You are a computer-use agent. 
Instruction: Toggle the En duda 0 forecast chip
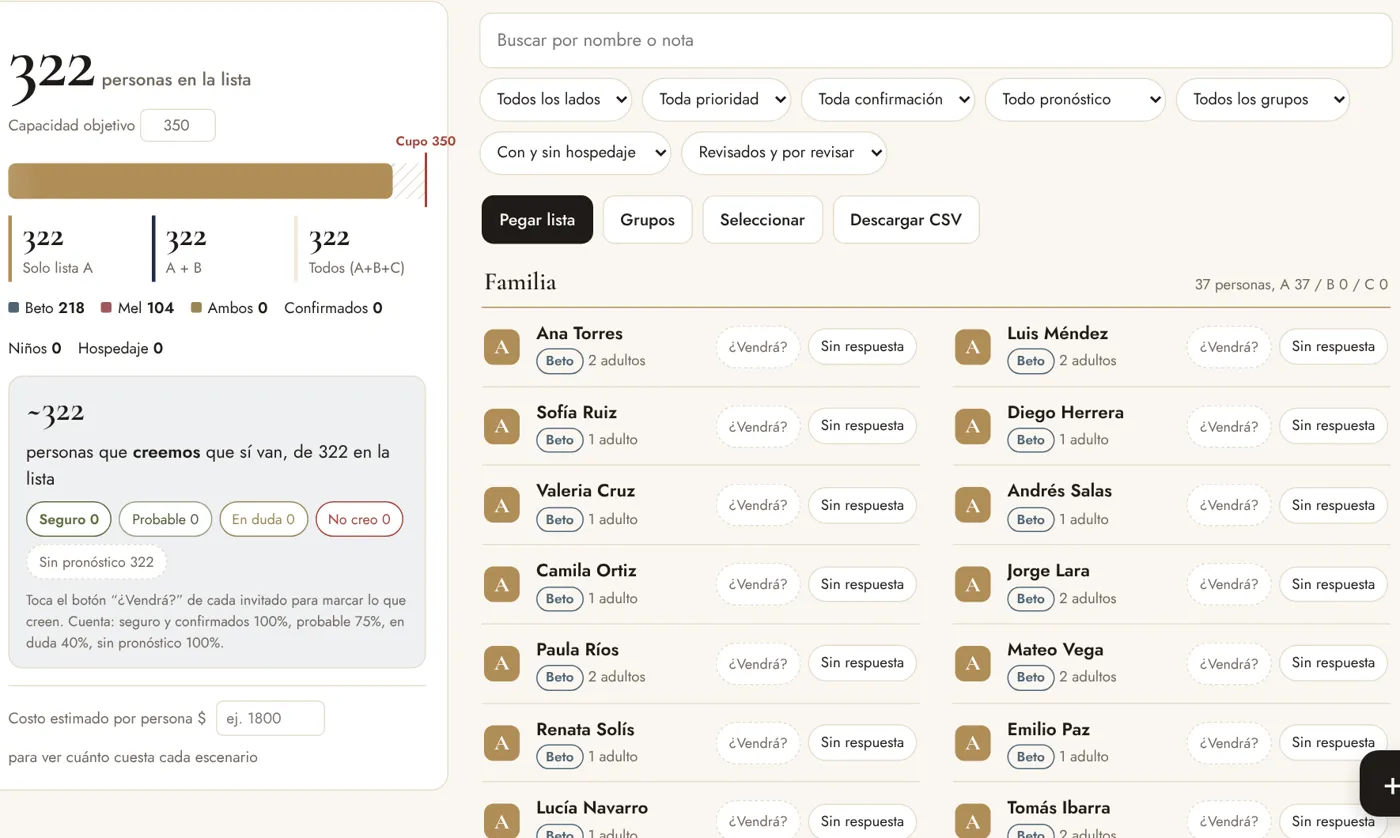(263, 519)
